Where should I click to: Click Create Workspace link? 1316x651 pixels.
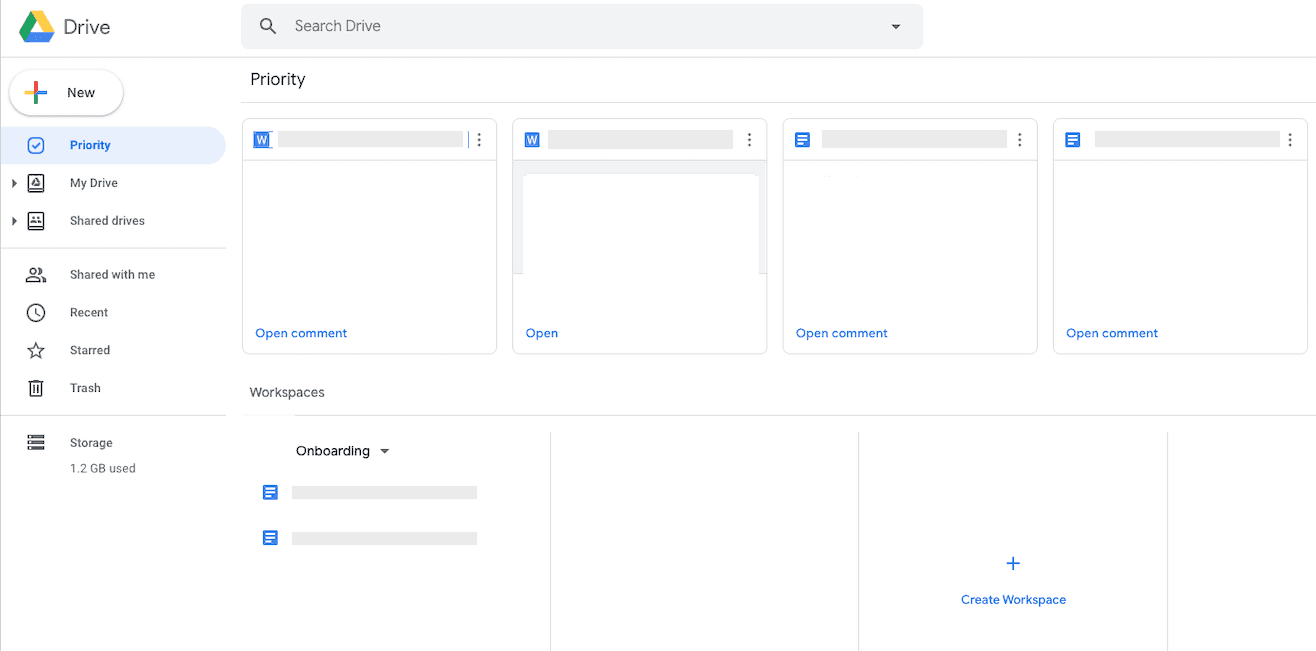(1013, 600)
